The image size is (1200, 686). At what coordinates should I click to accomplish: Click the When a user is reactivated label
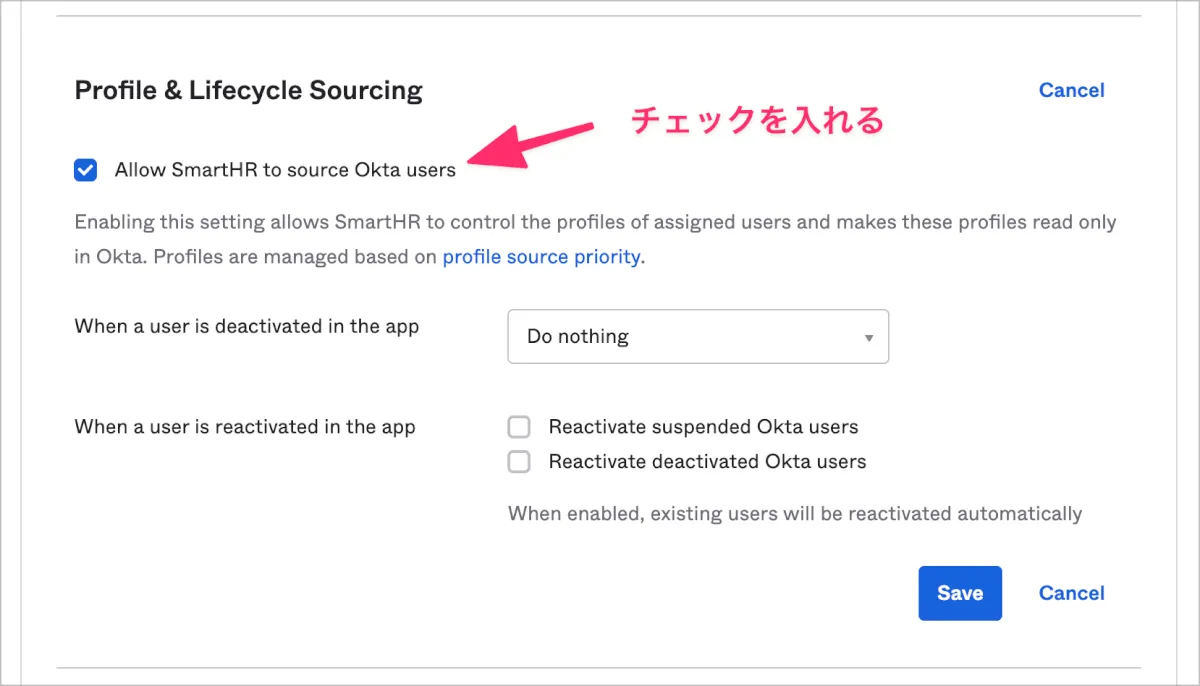coord(245,427)
